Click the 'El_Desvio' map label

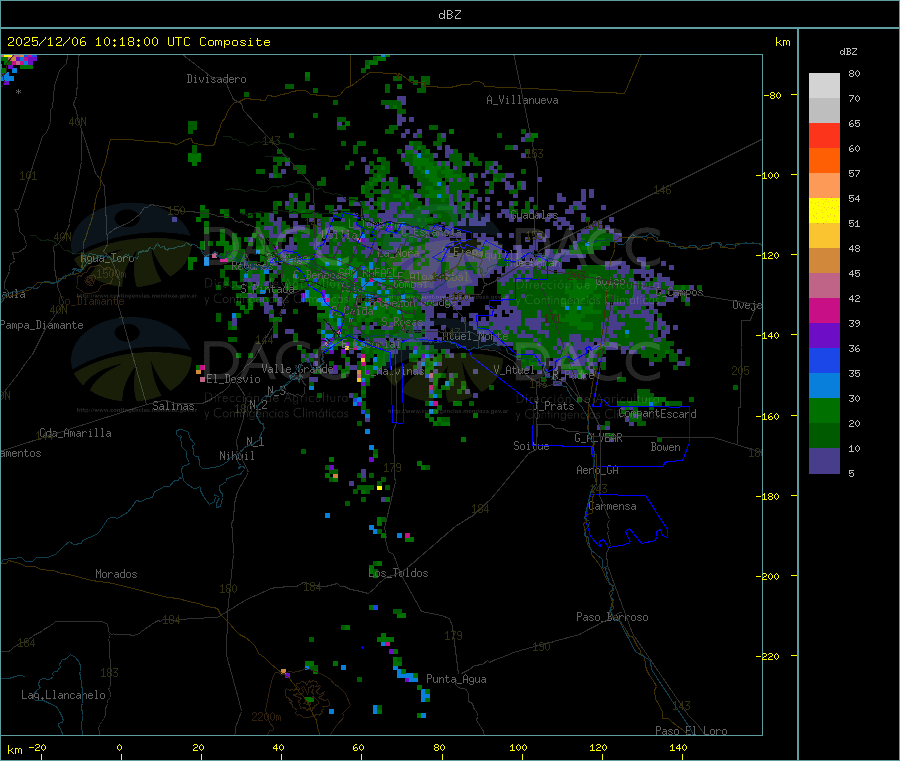[233, 379]
